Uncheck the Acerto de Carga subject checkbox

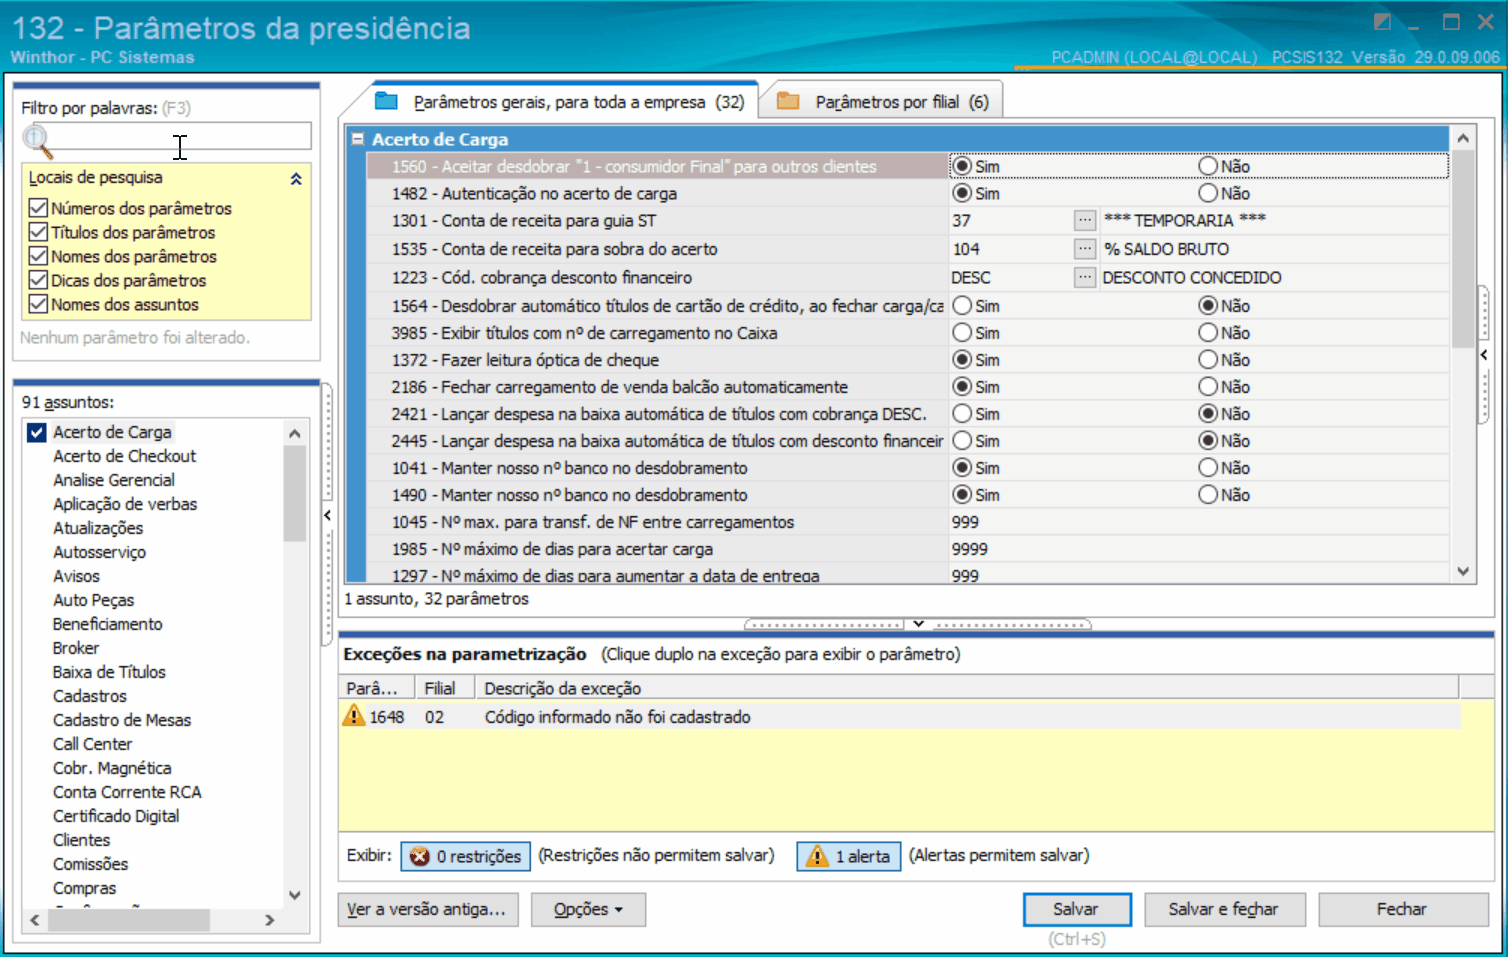(37, 432)
